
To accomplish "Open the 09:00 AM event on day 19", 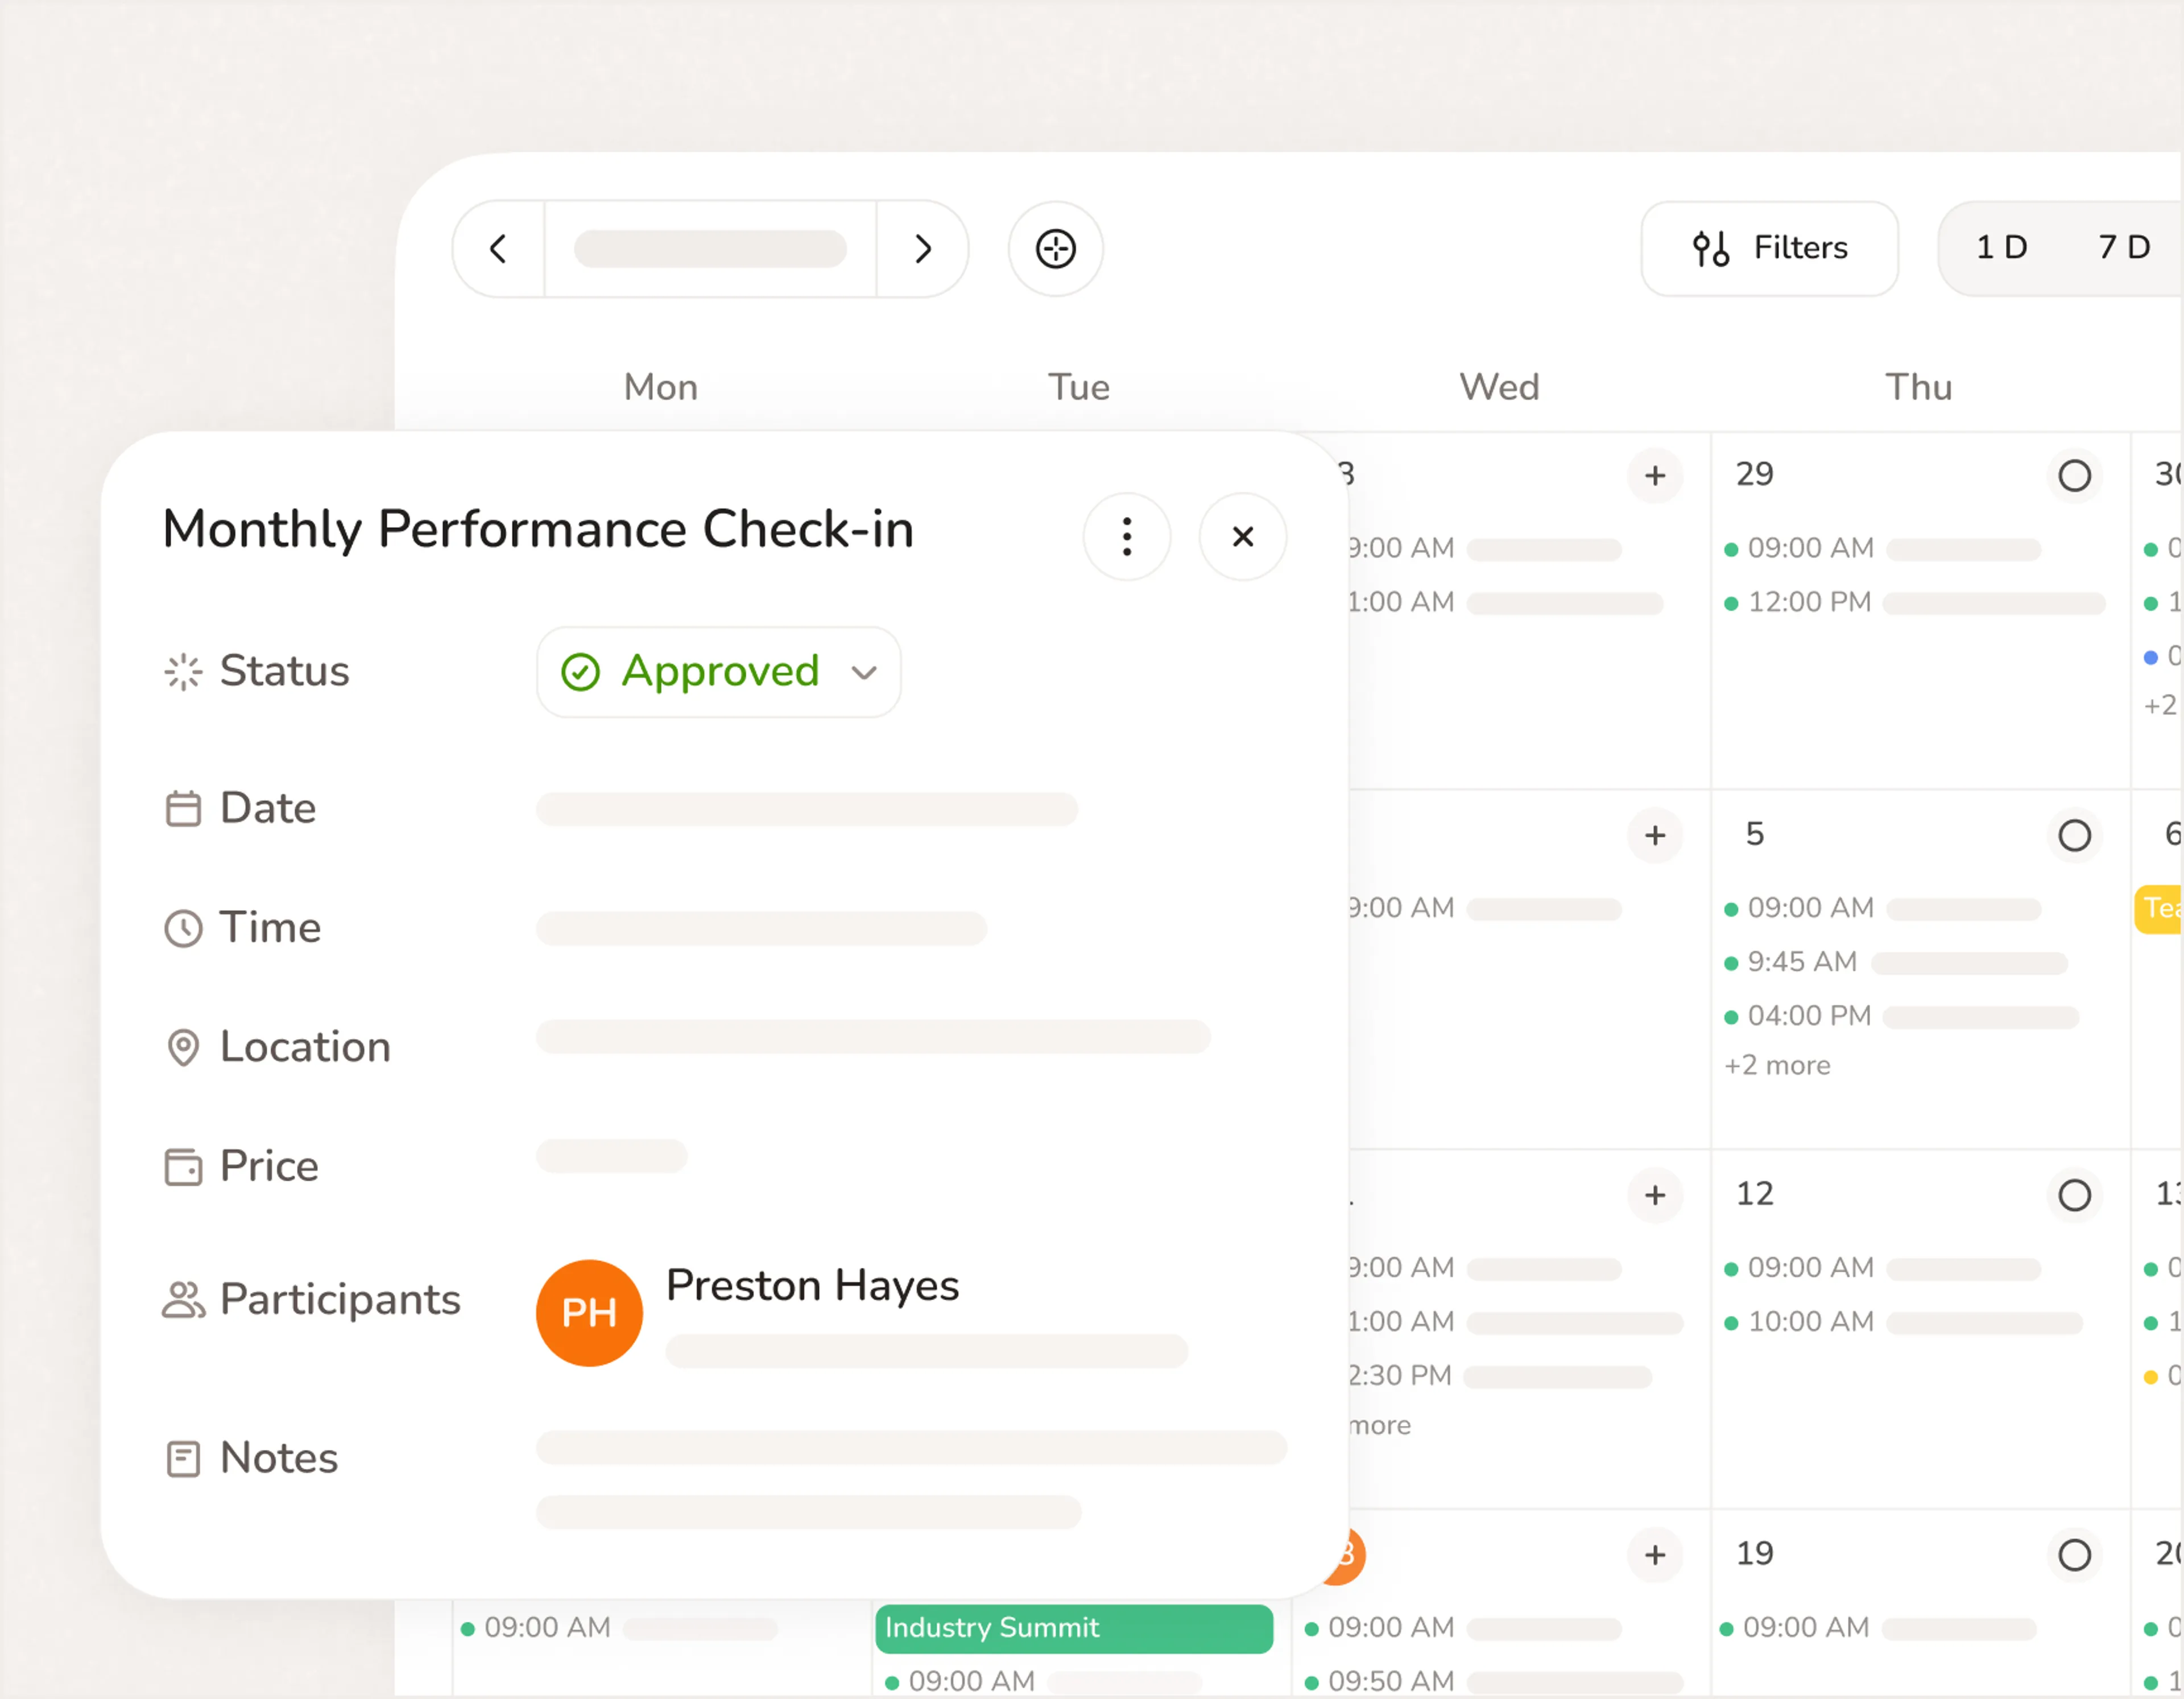I will pyautogui.click(x=1877, y=1629).
